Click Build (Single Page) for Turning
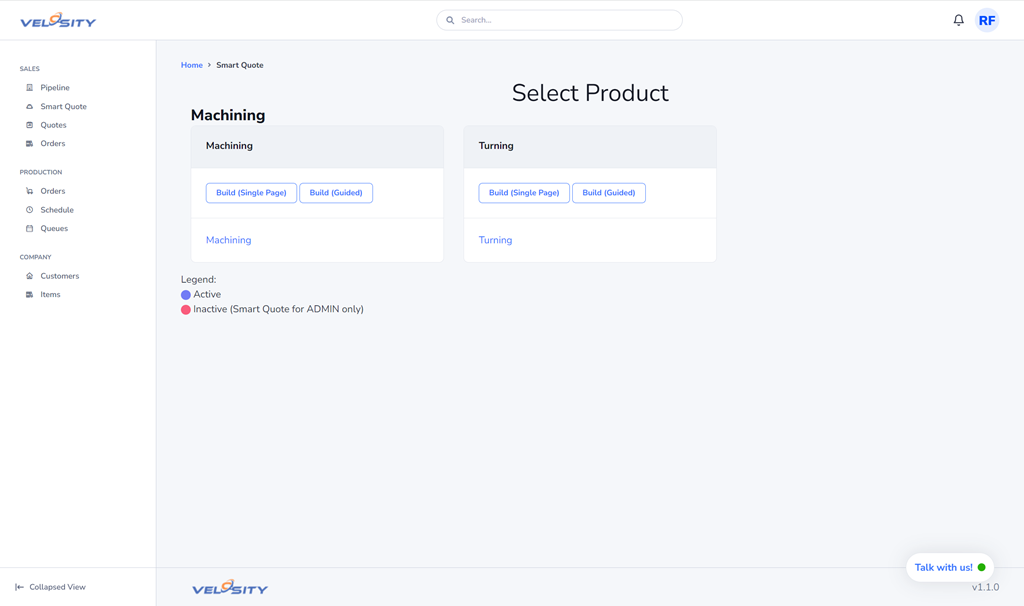Screen dimensions: 1024x606 tap(524, 193)
